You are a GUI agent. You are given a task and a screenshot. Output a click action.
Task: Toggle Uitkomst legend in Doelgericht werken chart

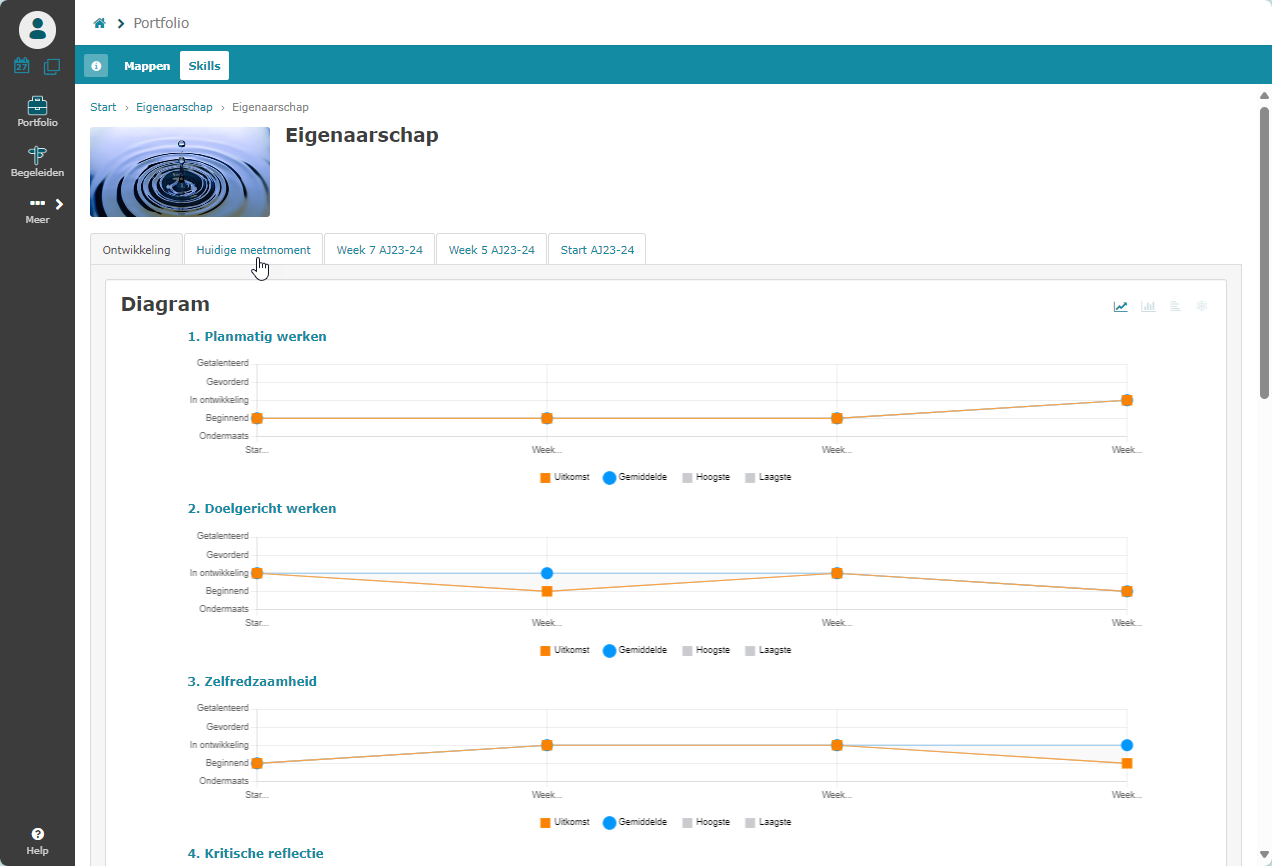tap(565, 650)
